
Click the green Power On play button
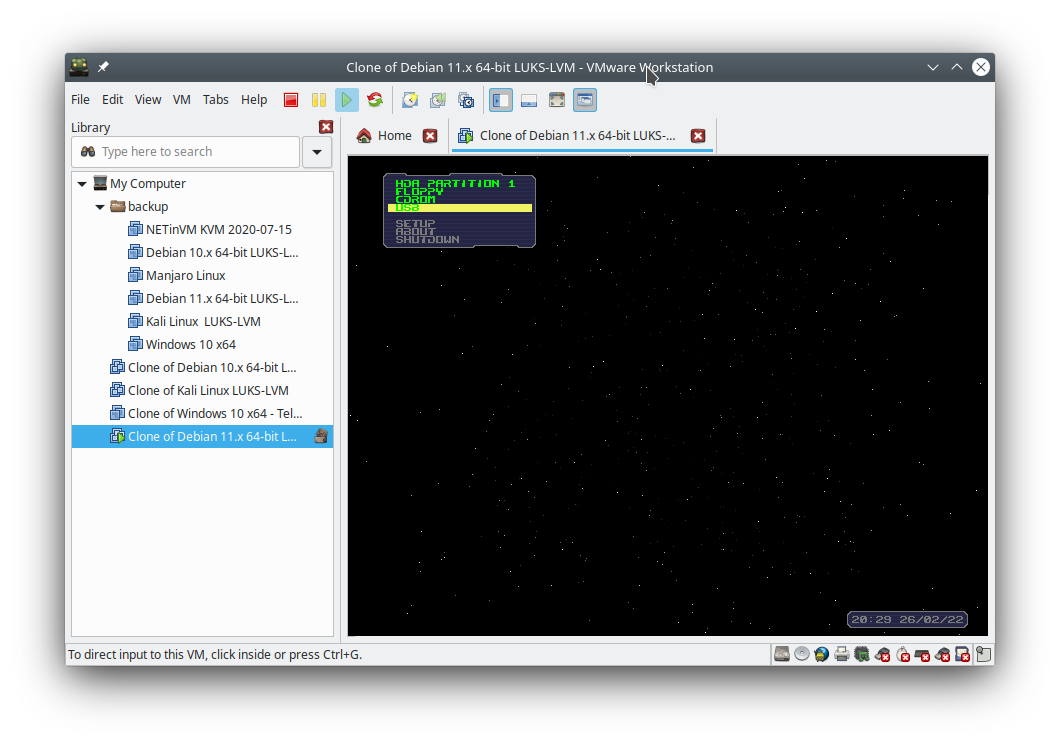tap(346, 100)
